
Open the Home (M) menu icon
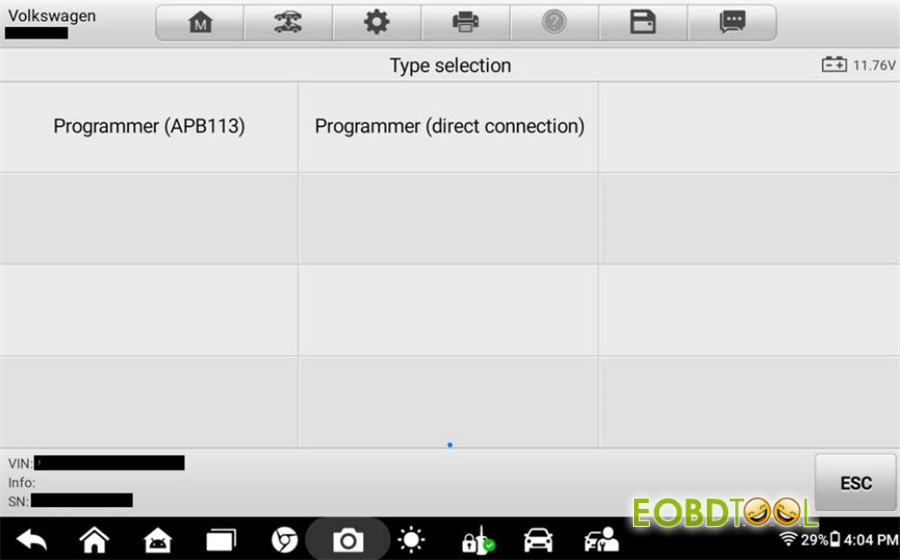(200, 22)
